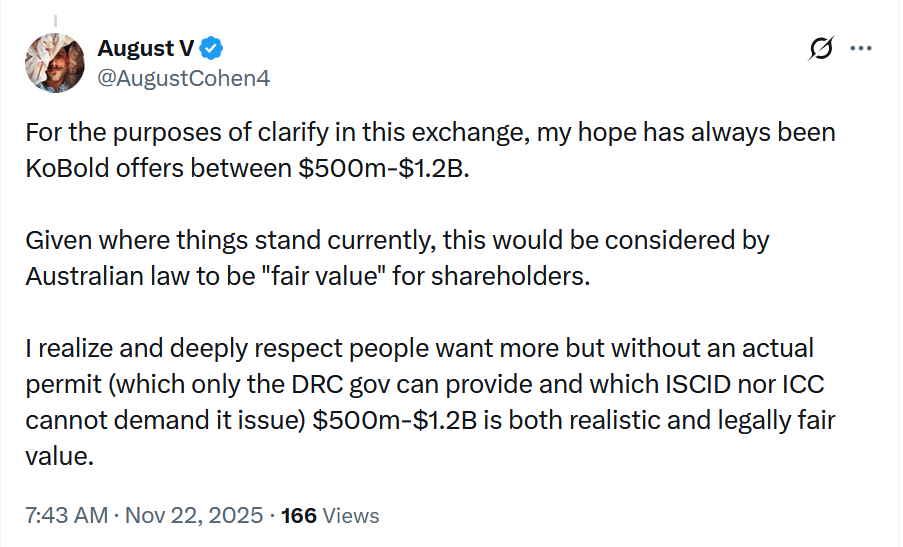Click the first $500m-$1.2B in paragraph one
The width and height of the screenshot is (903, 547).
[382, 168]
